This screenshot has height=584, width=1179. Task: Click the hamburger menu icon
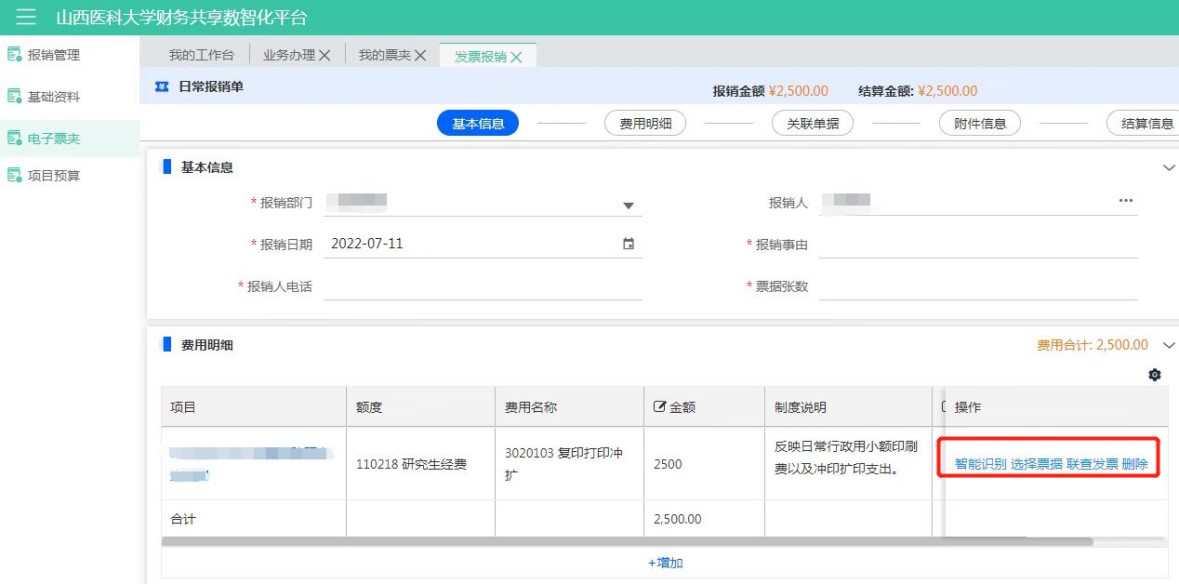click(x=26, y=17)
